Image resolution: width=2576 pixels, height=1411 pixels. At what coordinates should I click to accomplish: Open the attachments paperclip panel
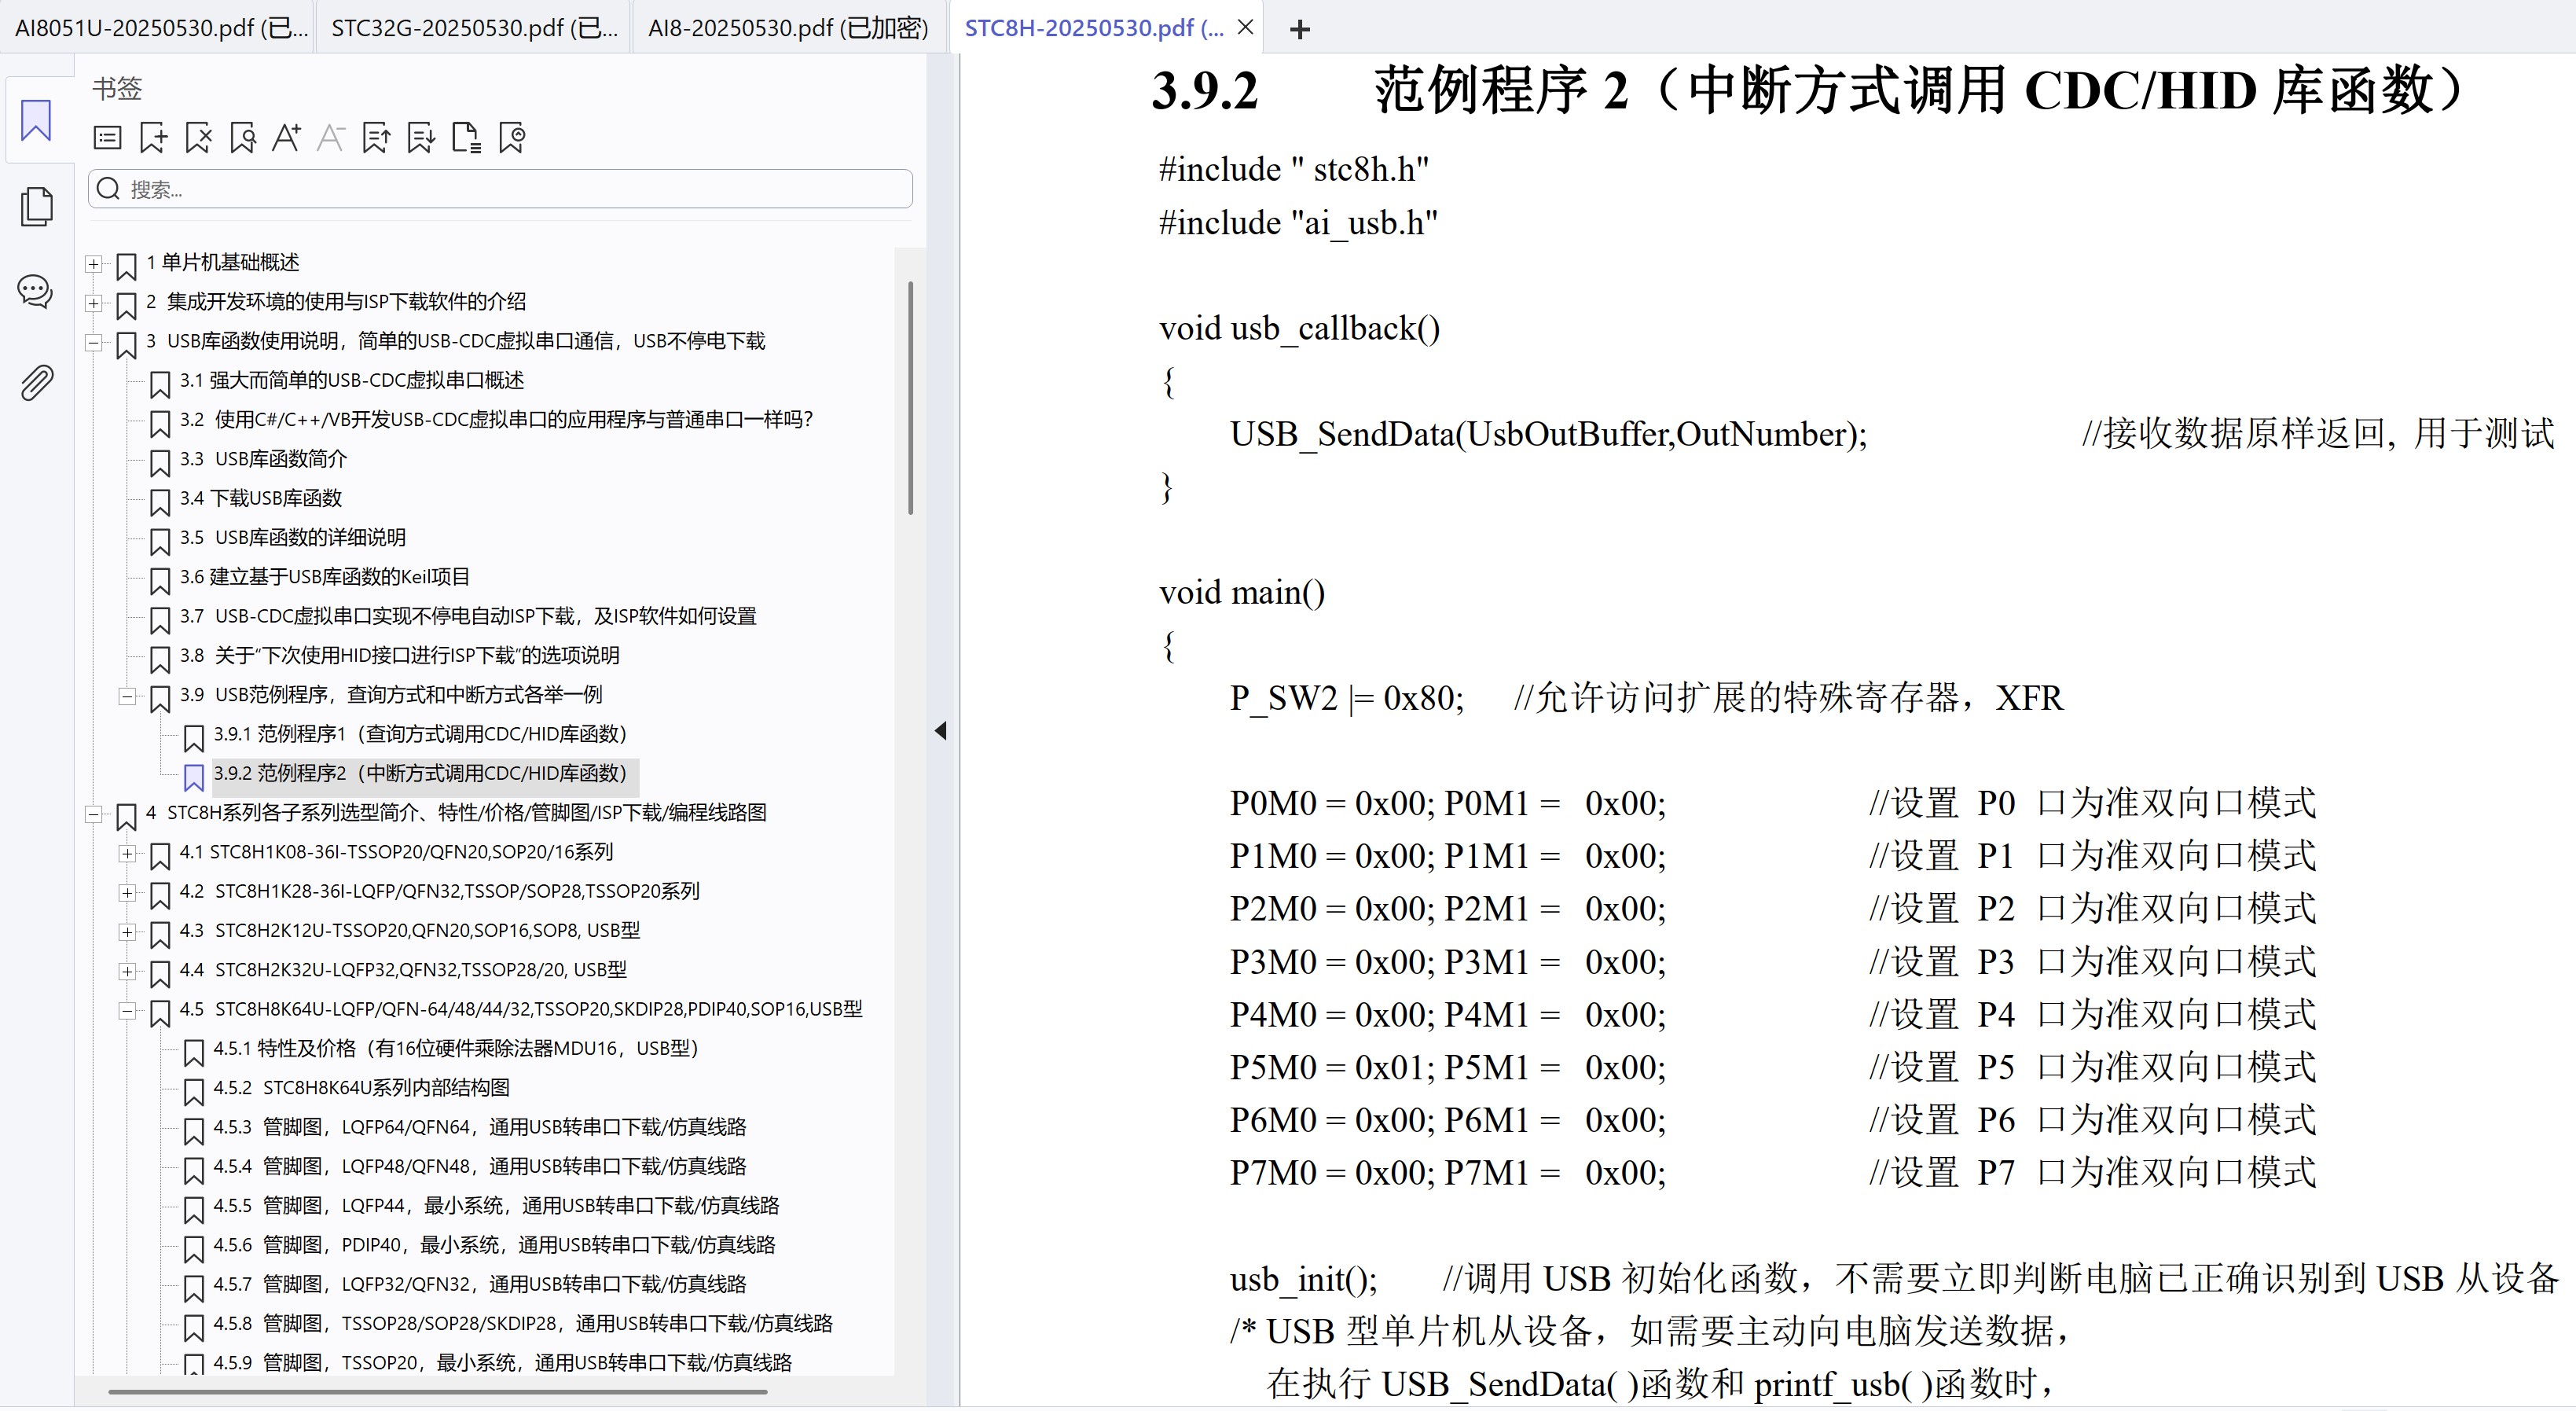[36, 382]
